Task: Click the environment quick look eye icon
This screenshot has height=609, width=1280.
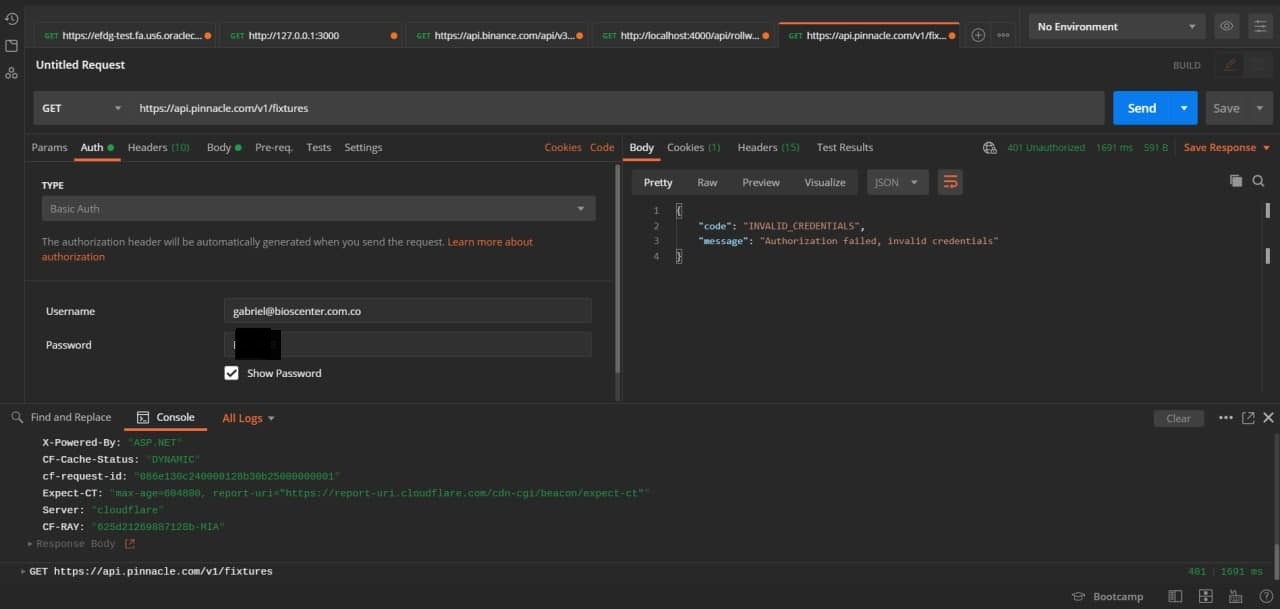Action: tap(1227, 27)
